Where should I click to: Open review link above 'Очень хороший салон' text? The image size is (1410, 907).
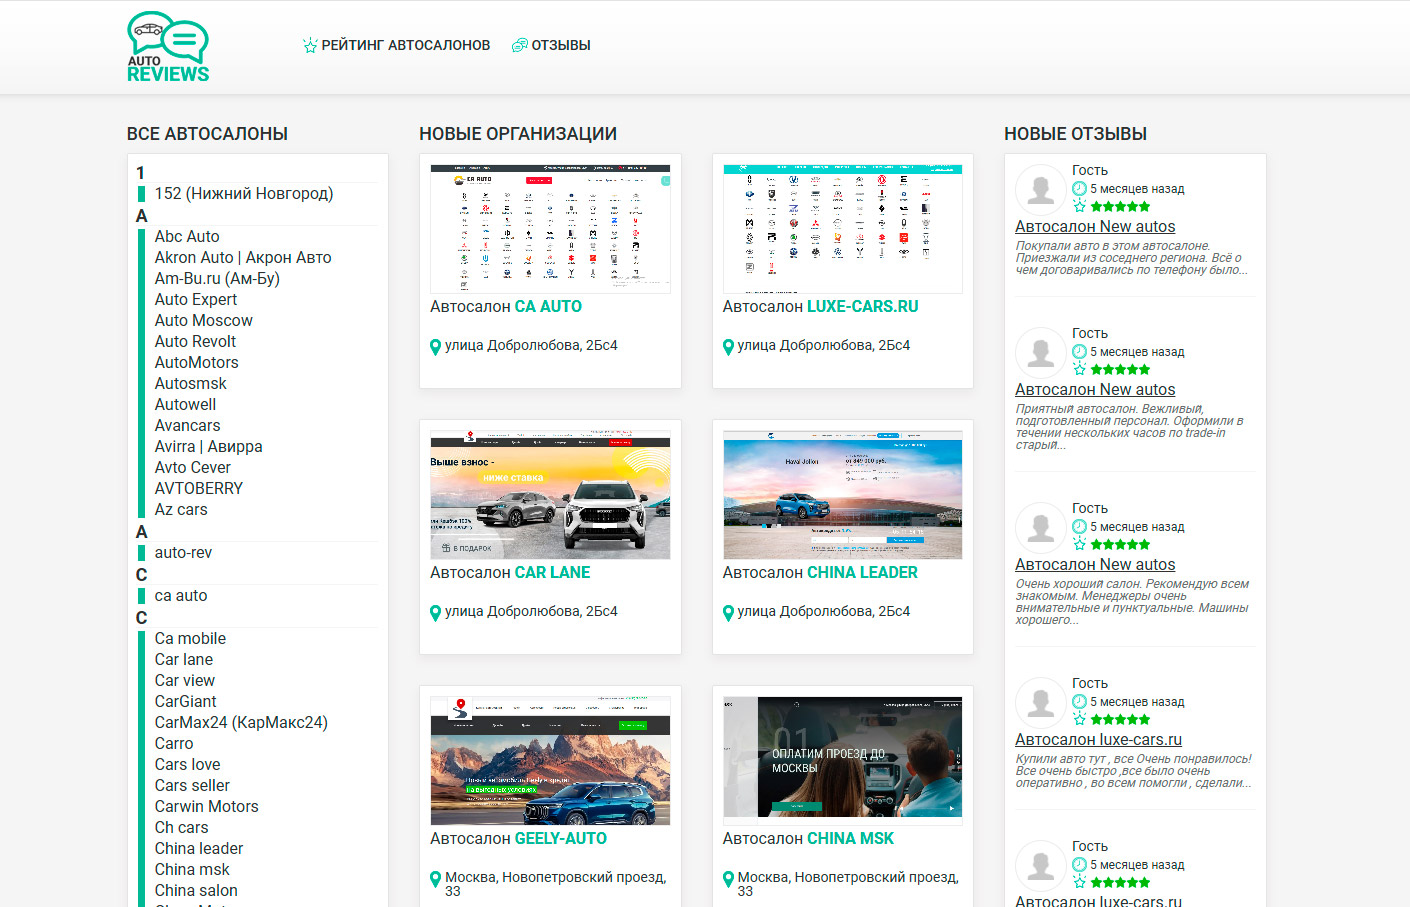tap(1095, 565)
